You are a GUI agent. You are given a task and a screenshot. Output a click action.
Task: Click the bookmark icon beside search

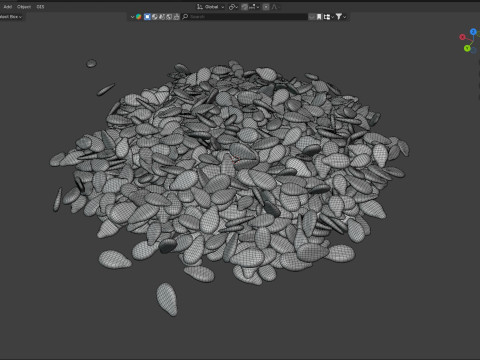pyautogui.click(x=319, y=17)
